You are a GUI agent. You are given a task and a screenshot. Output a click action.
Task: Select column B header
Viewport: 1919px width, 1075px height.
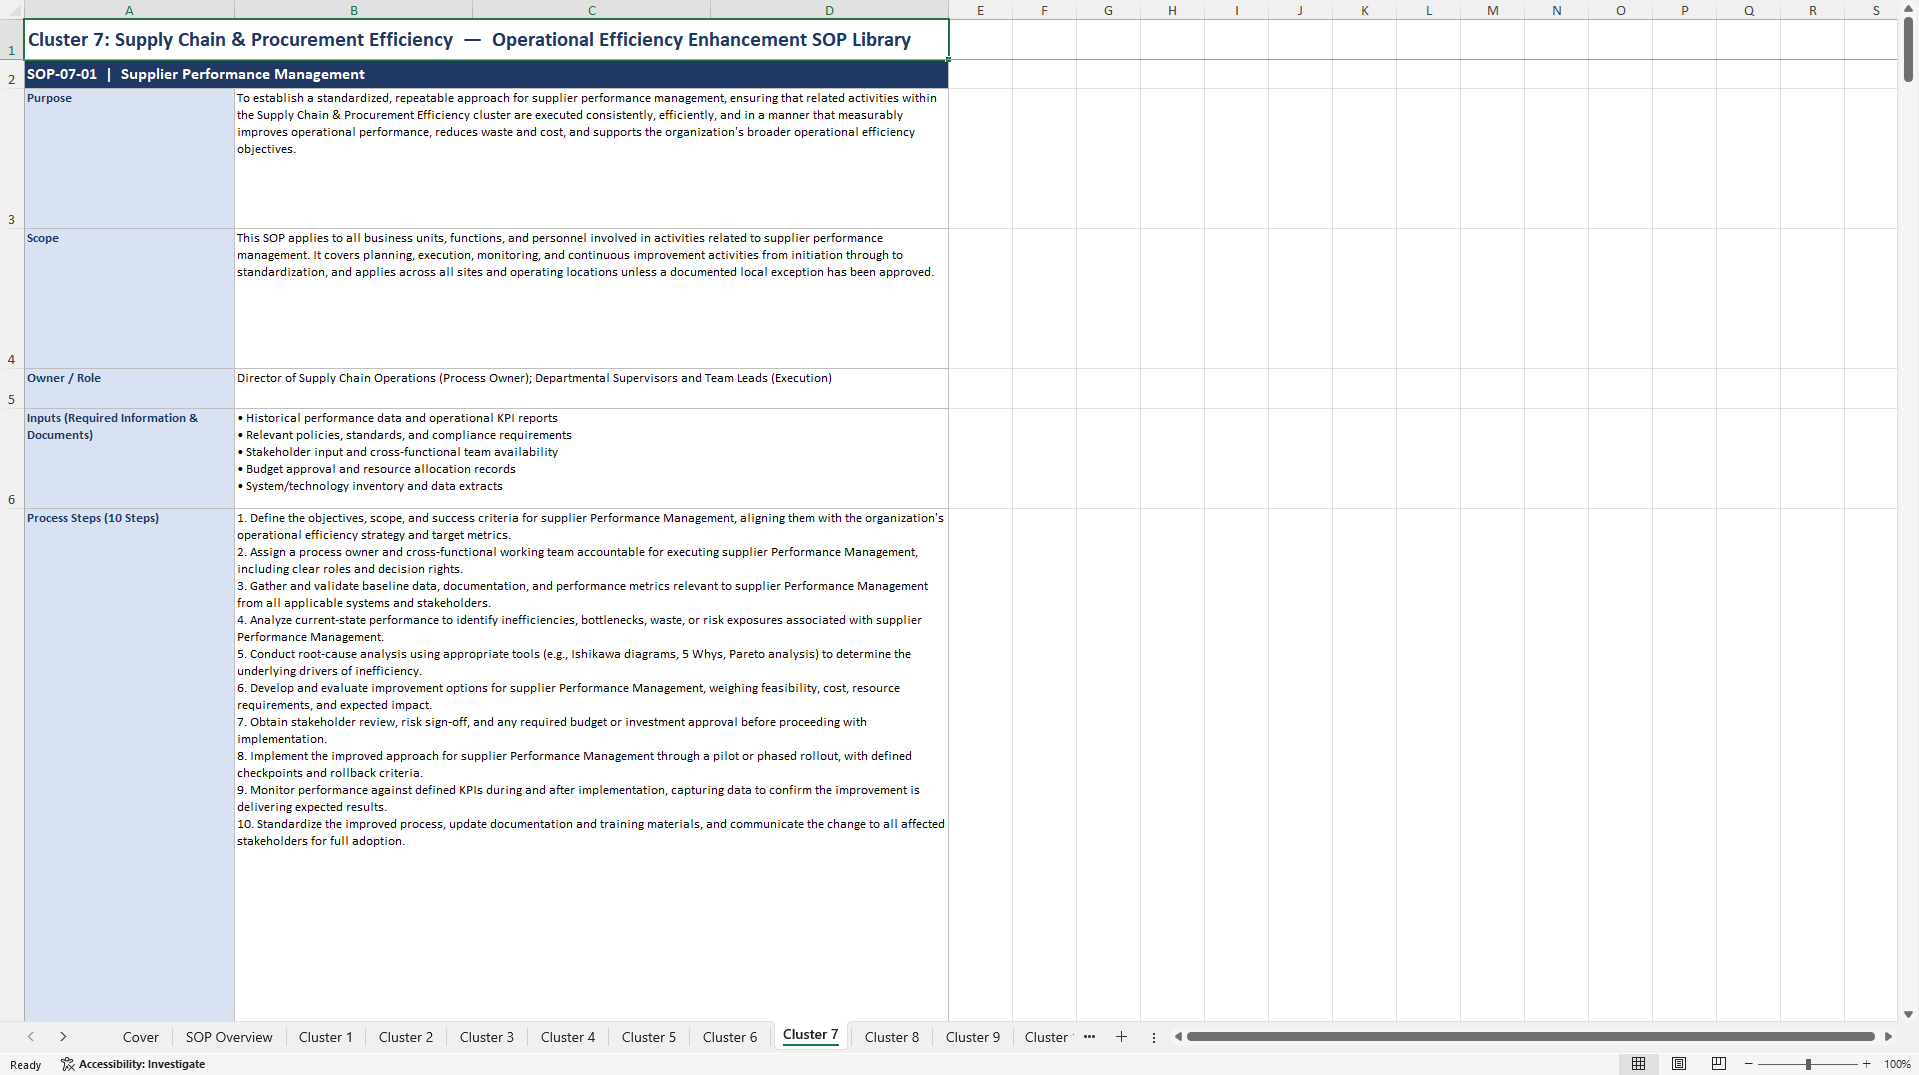tap(354, 10)
